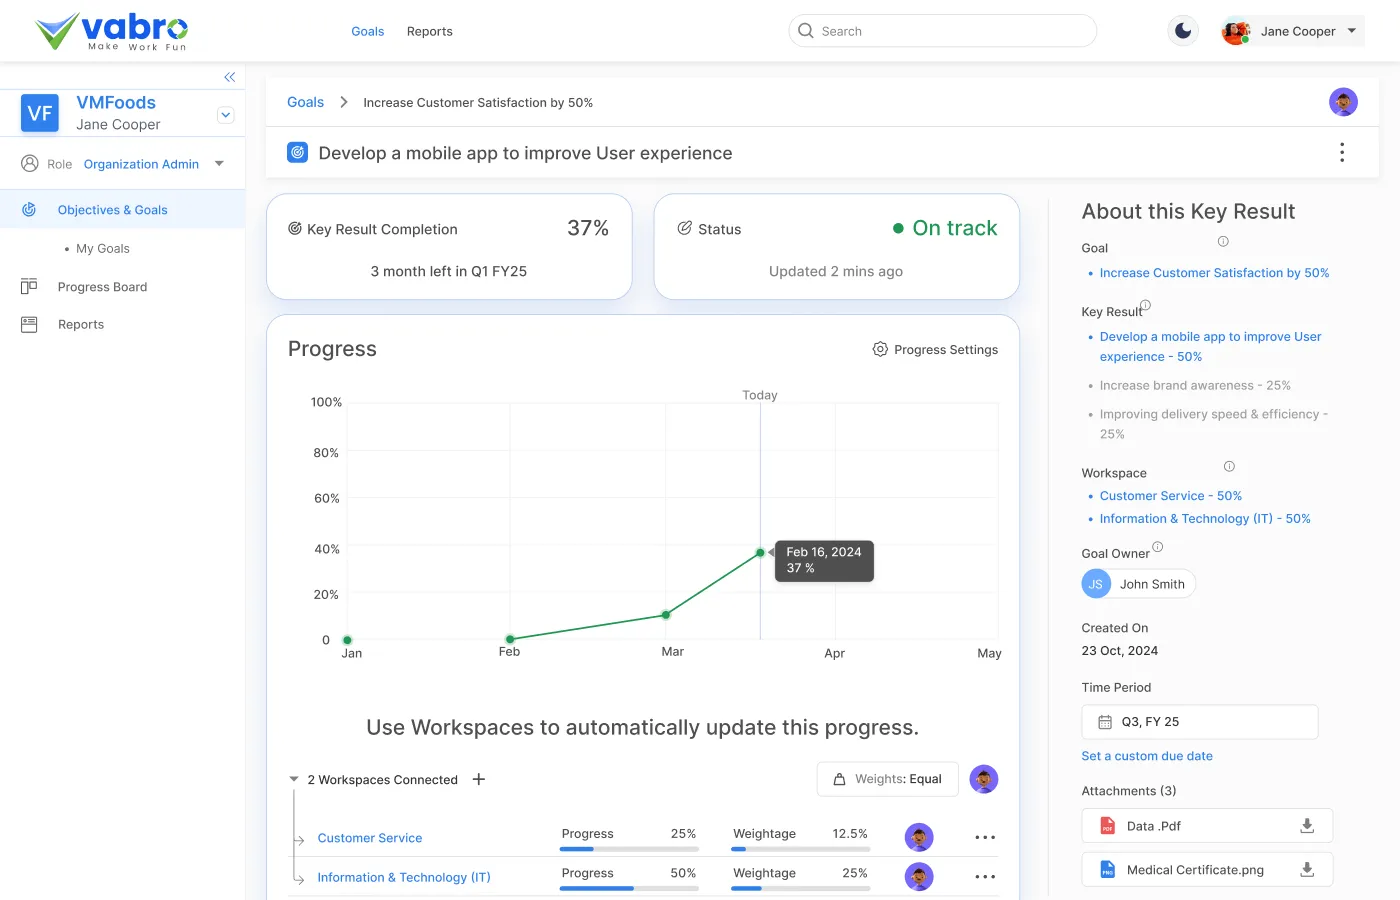Click Set a custom due date
This screenshot has width=1400, height=900.
pyautogui.click(x=1146, y=757)
